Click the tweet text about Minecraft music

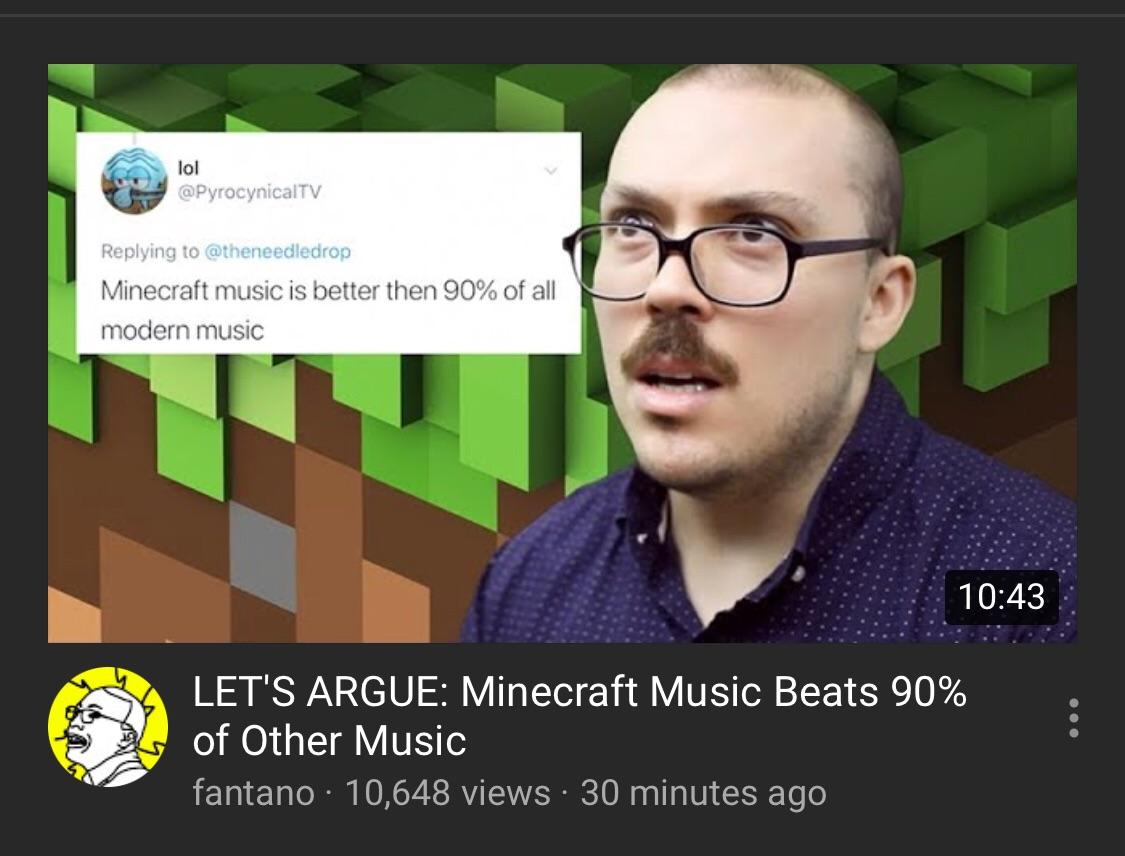pos(328,311)
